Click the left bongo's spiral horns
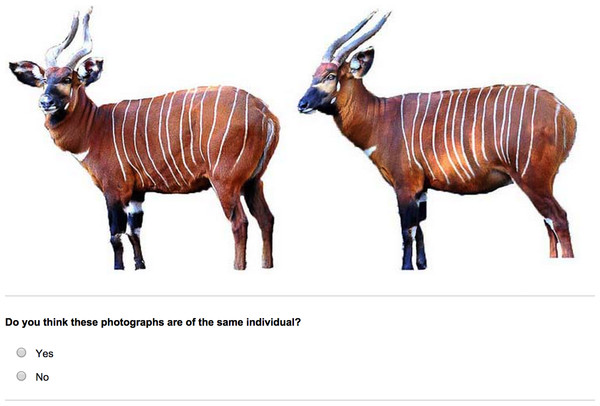 70,38
